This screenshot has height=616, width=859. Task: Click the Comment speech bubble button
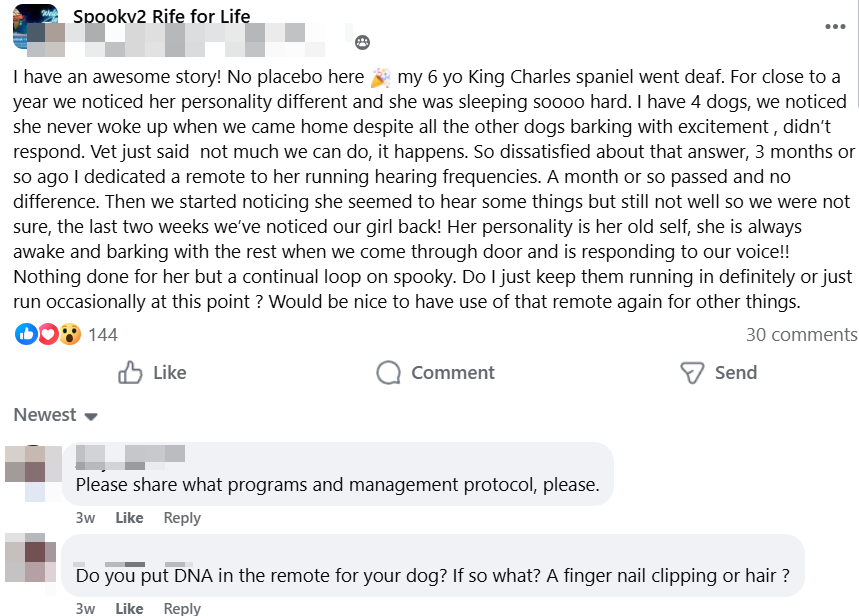pos(435,373)
